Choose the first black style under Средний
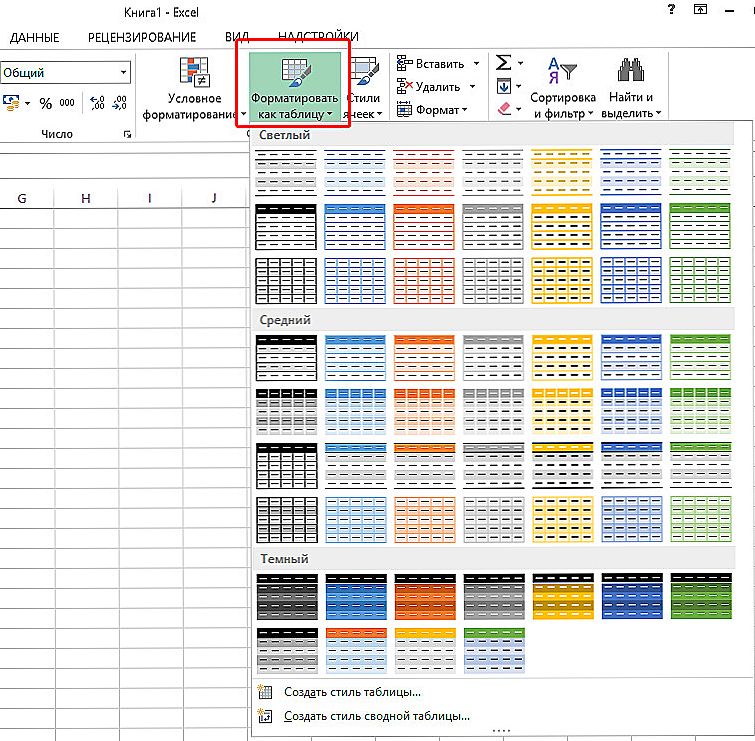Image resolution: width=755 pixels, height=741 pixels. 286,354
